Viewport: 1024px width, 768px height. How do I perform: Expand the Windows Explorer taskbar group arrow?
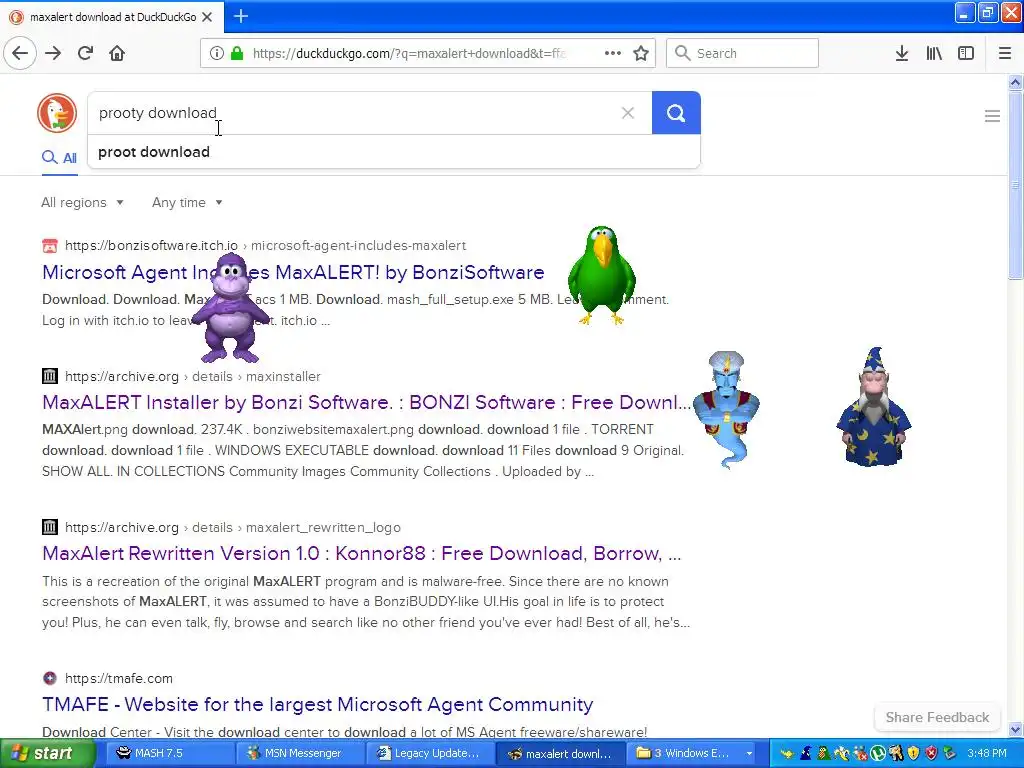tap(749, 753)
